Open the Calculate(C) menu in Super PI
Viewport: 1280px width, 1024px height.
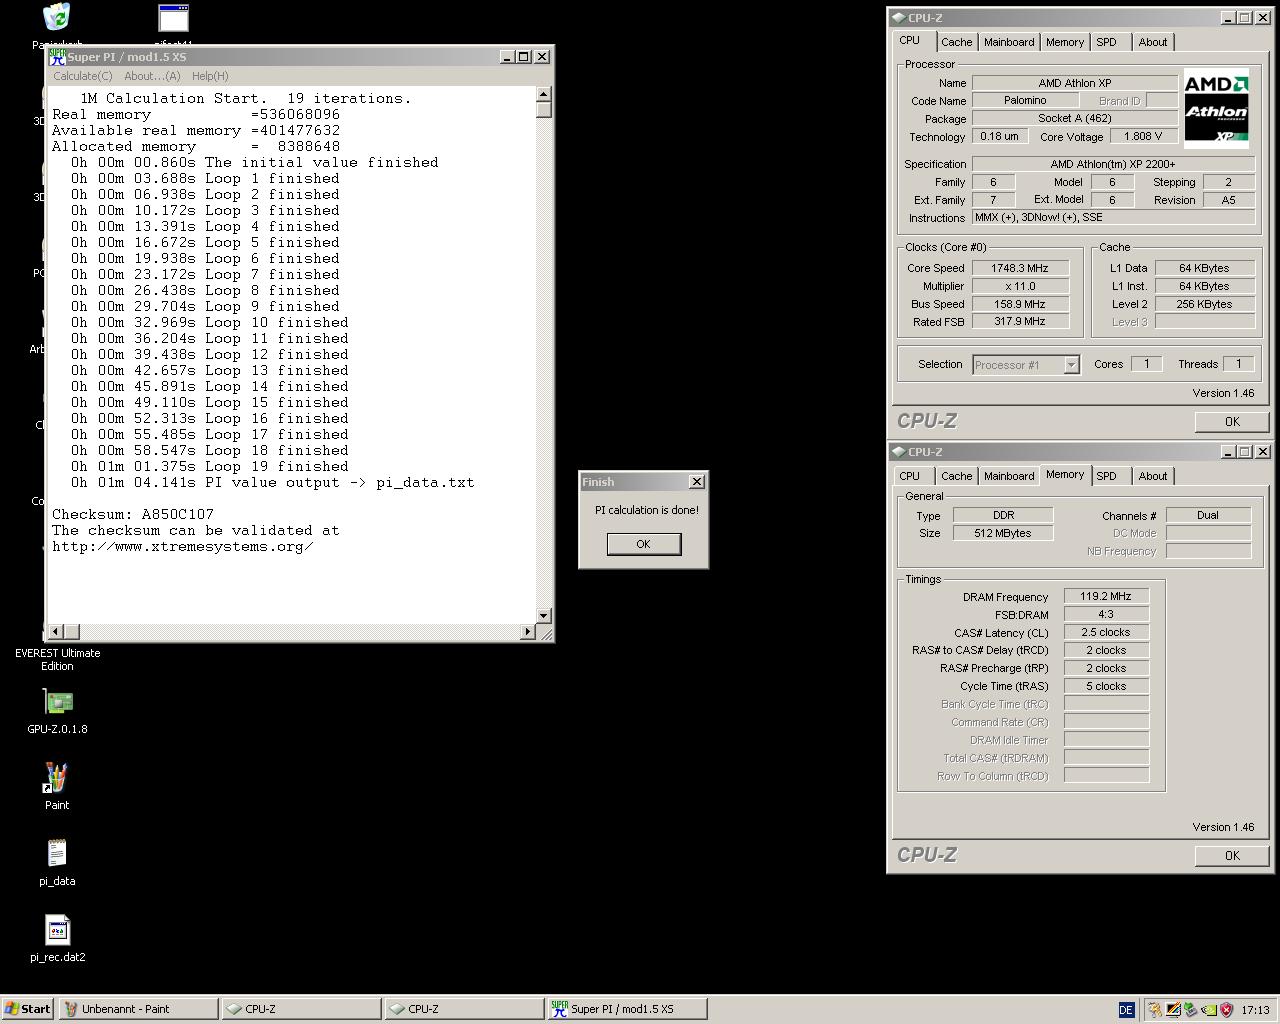click(x=82, y=76)
